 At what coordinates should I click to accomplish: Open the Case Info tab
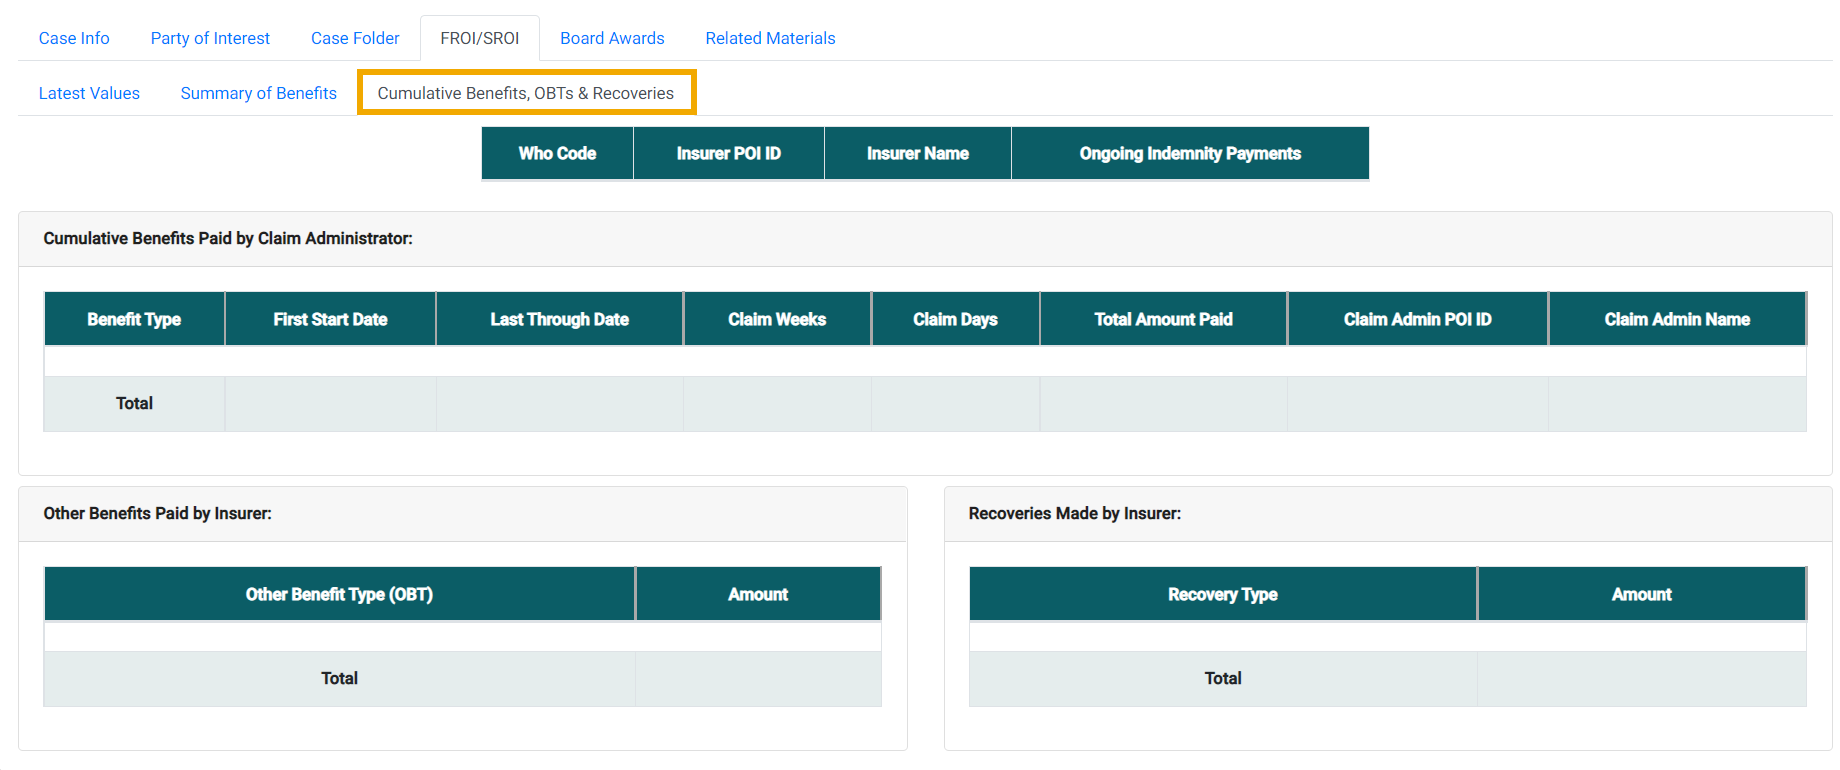[74, 38]
